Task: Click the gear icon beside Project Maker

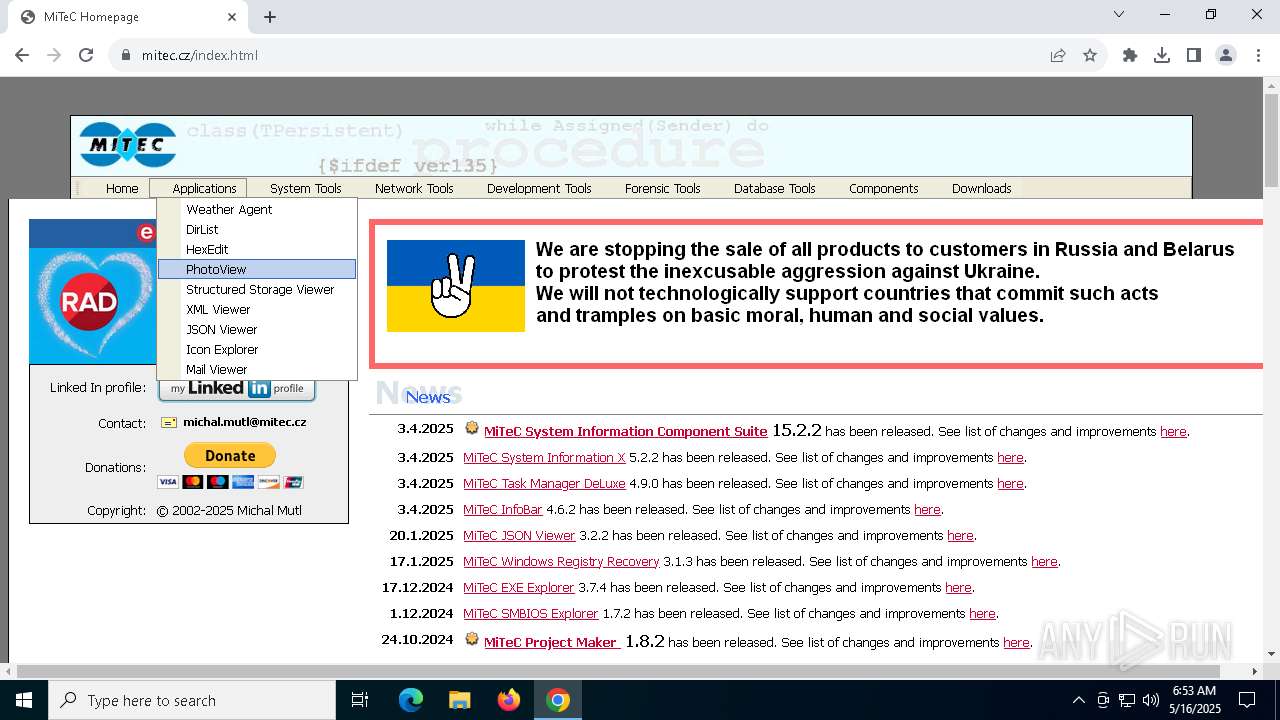Action: [472, 640]
